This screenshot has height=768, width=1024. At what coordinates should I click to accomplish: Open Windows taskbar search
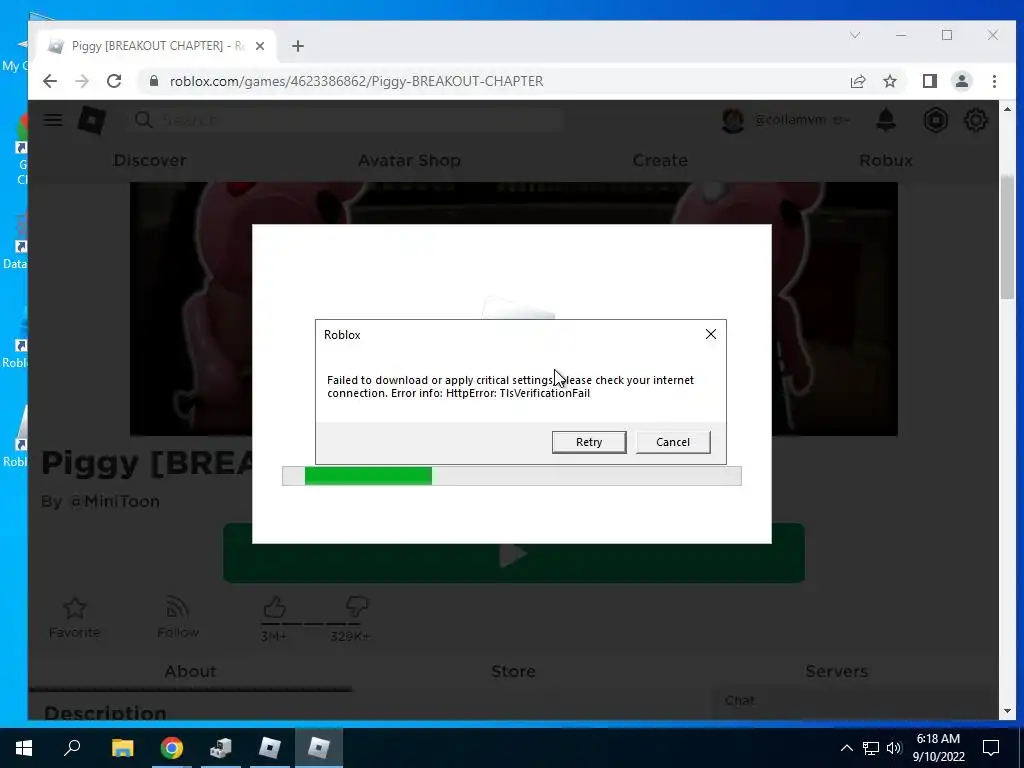coord(72,748)
